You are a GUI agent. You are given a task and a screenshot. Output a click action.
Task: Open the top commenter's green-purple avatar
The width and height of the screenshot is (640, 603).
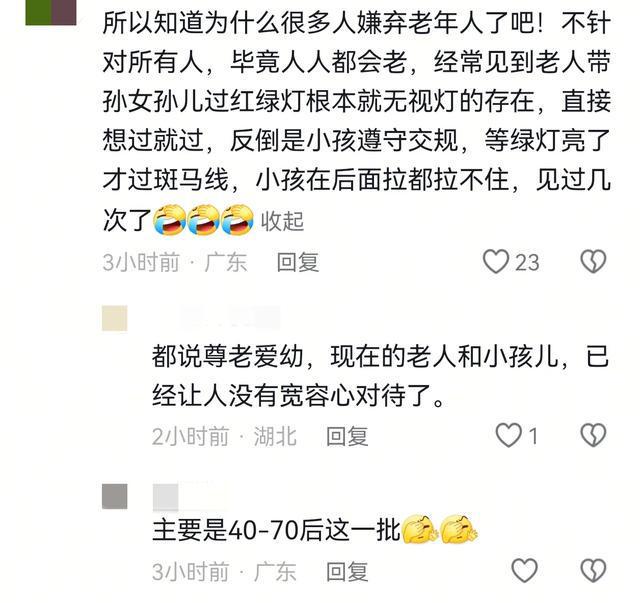click(x=51, y=12)
